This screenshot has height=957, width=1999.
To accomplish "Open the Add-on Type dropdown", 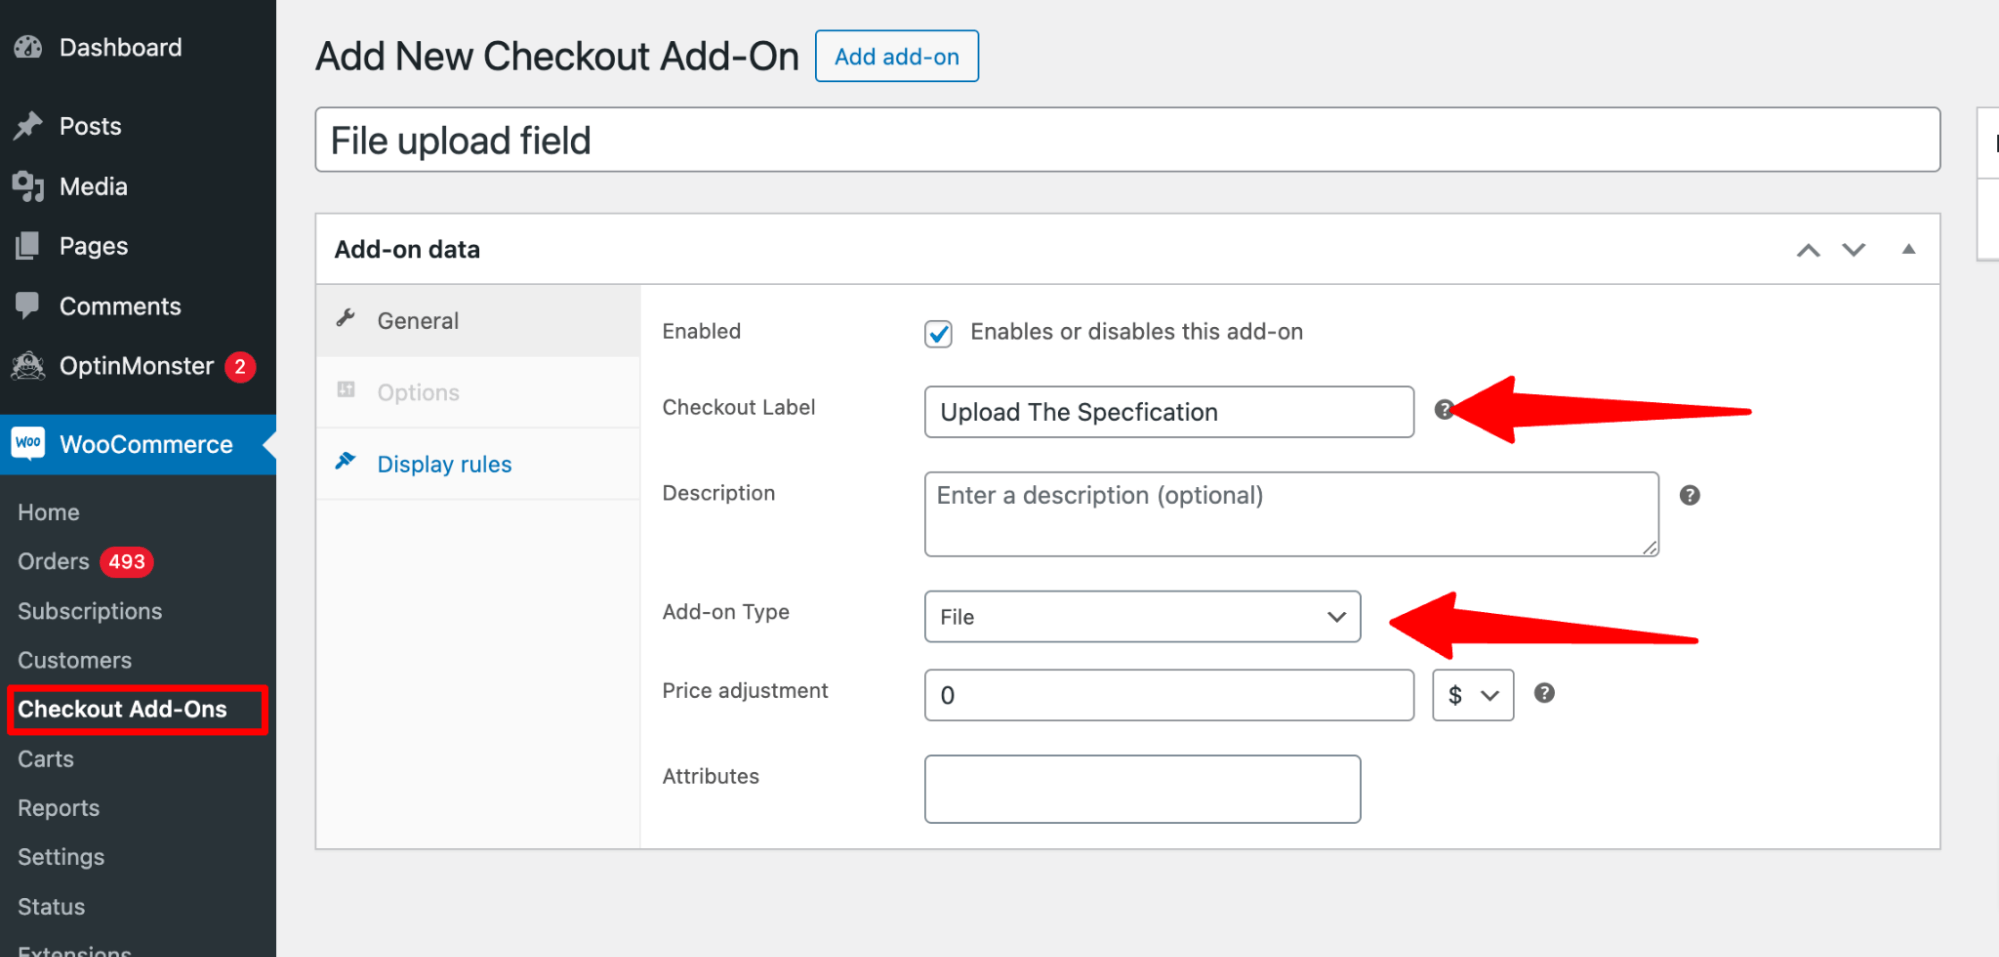I will [1142, 616].
